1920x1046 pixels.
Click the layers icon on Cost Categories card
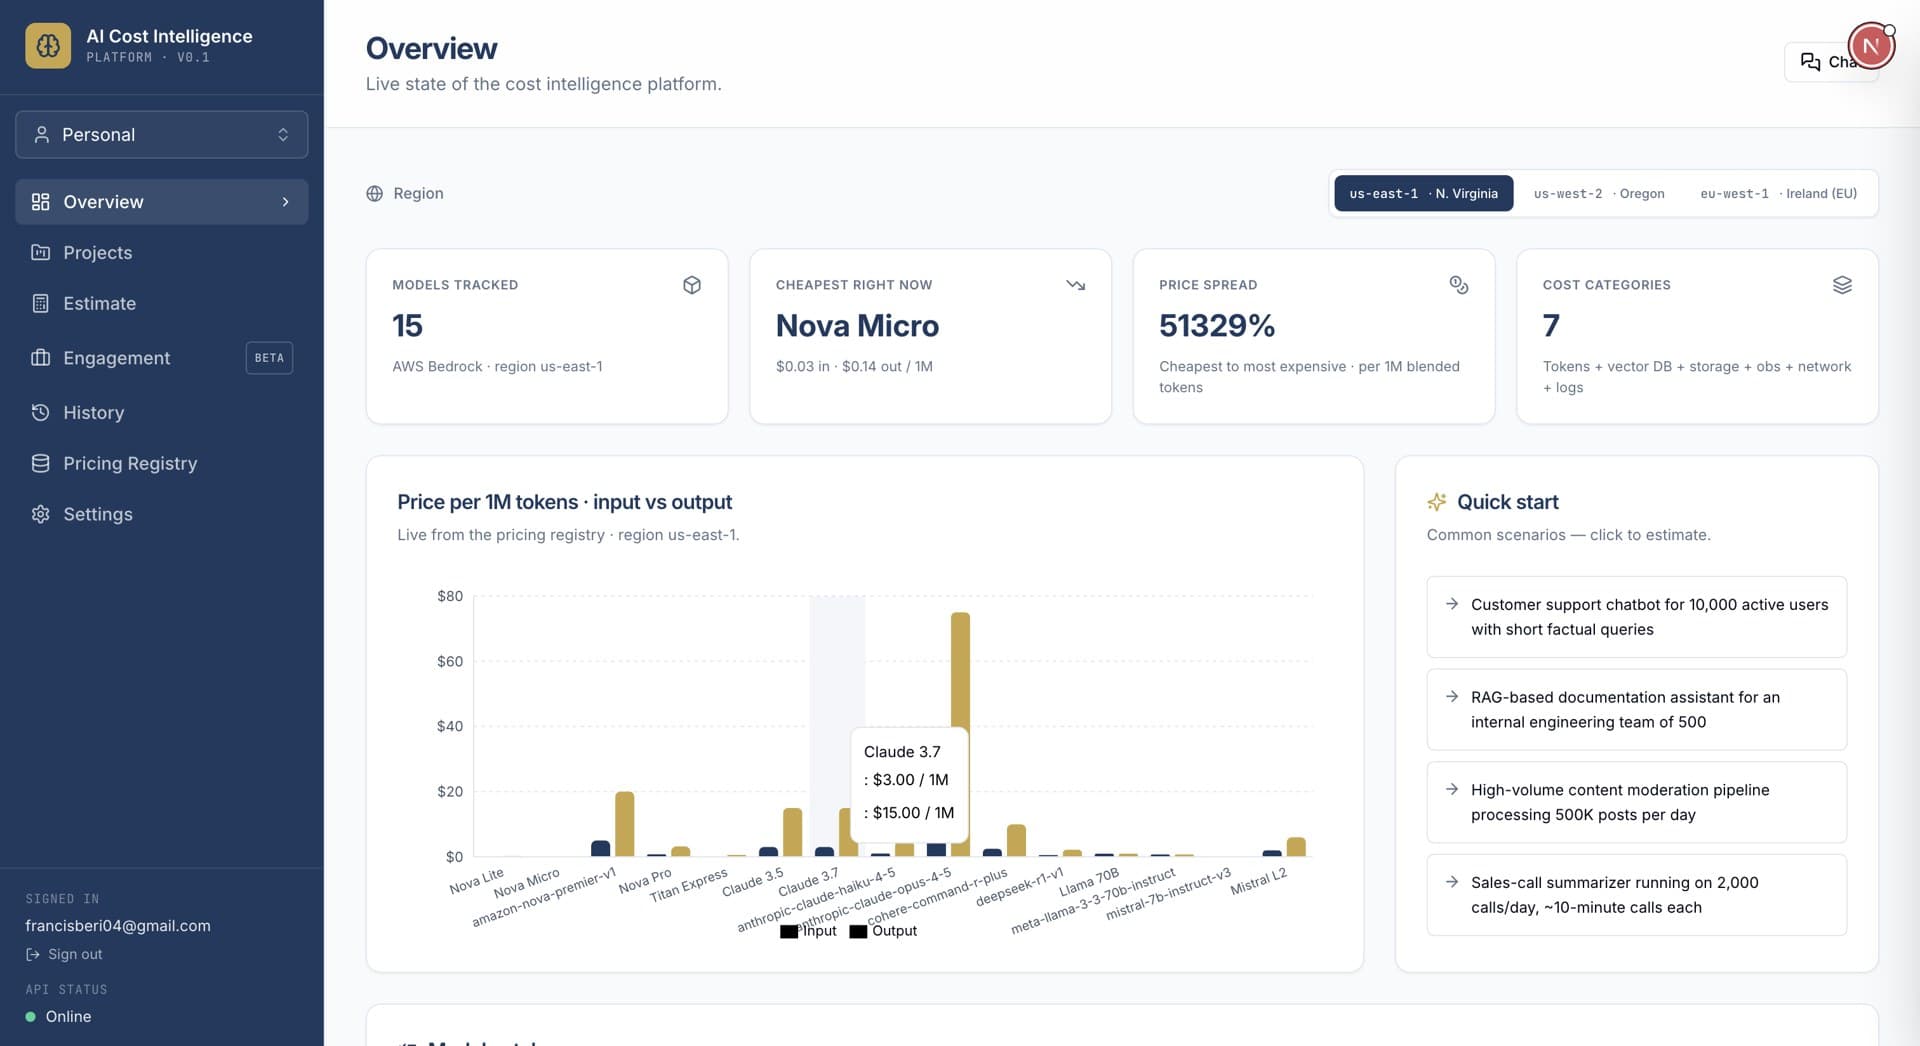pyautogui.click(x=1842, y=285)
